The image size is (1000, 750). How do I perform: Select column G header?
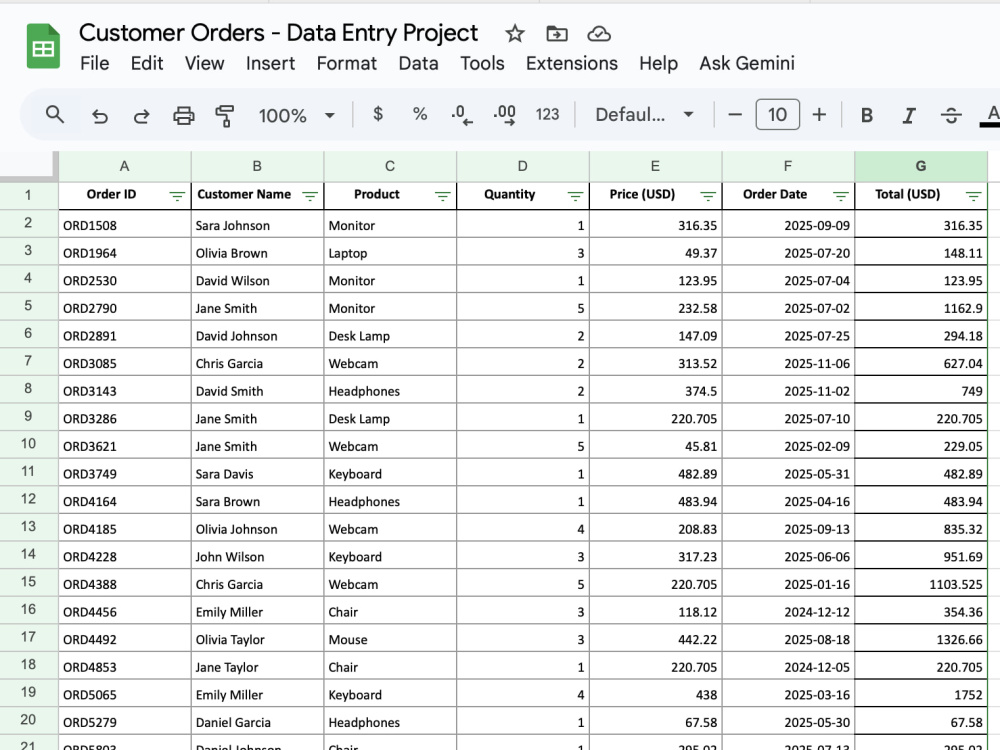pos(921,166)
